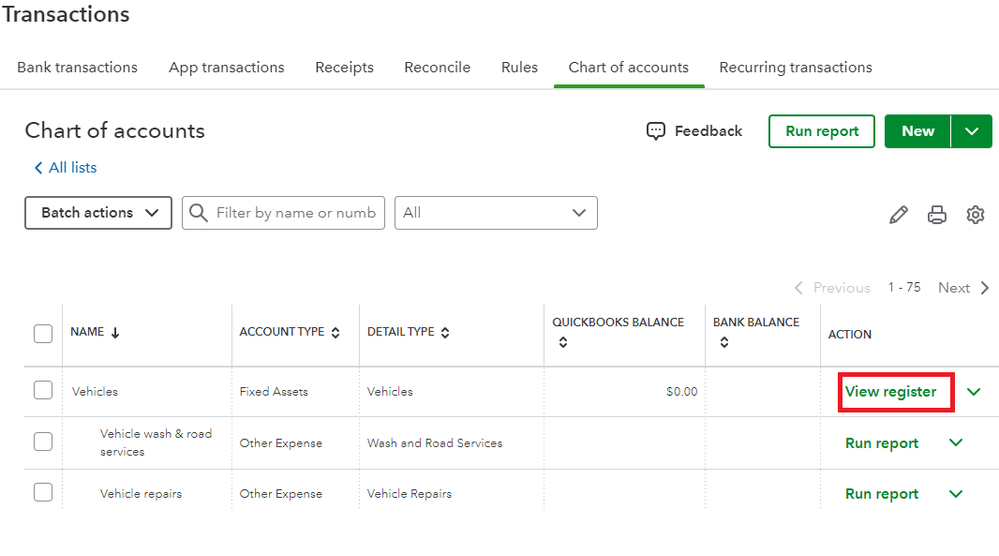
Task: Sort by QuickBooks Balance column
Action: 563,342
